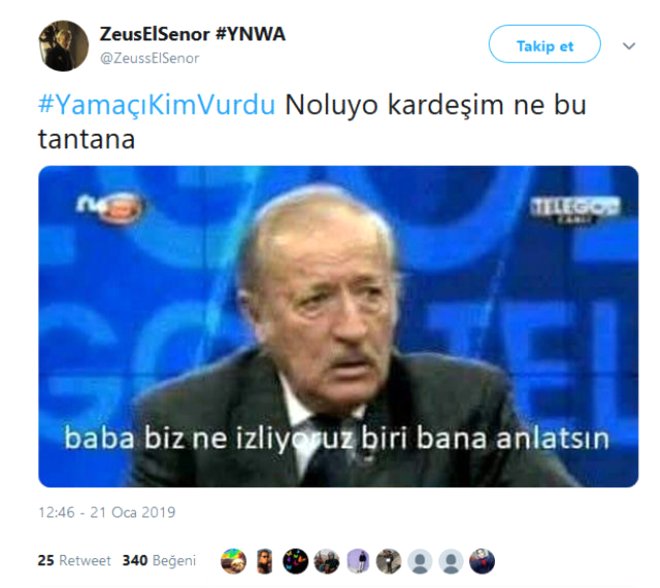Open the 12:46 - 21 Oca 2019 timestamp
Viewport: 660px width, 588px height.
[107, 512]
